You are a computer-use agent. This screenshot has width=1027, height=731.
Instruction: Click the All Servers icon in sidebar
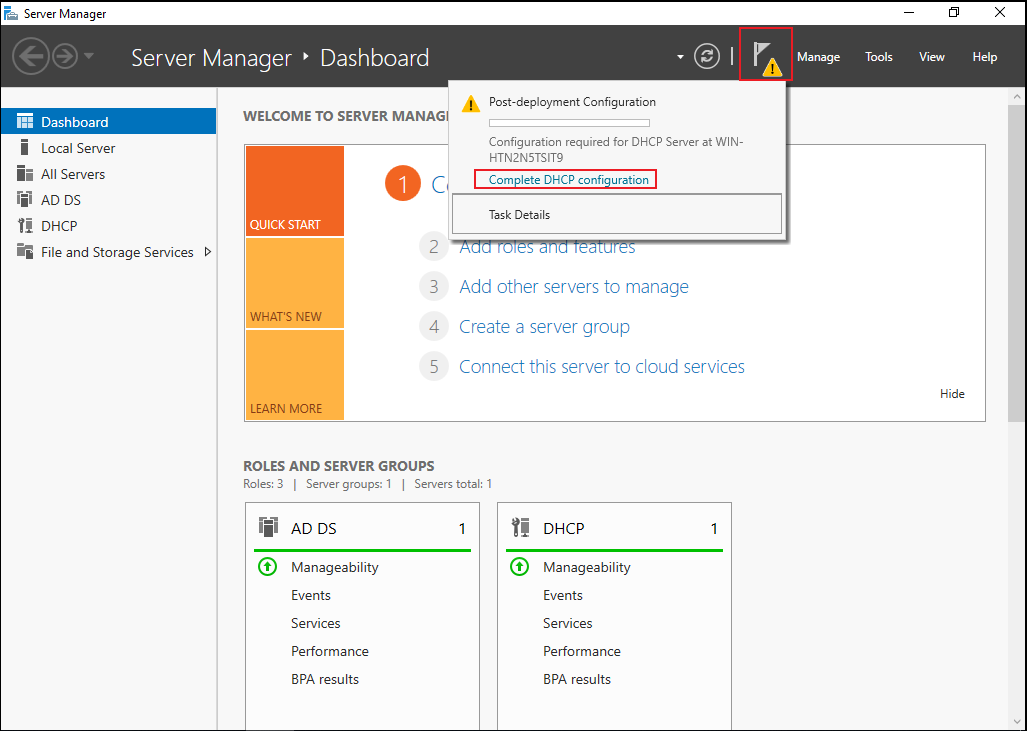[25, 174]
